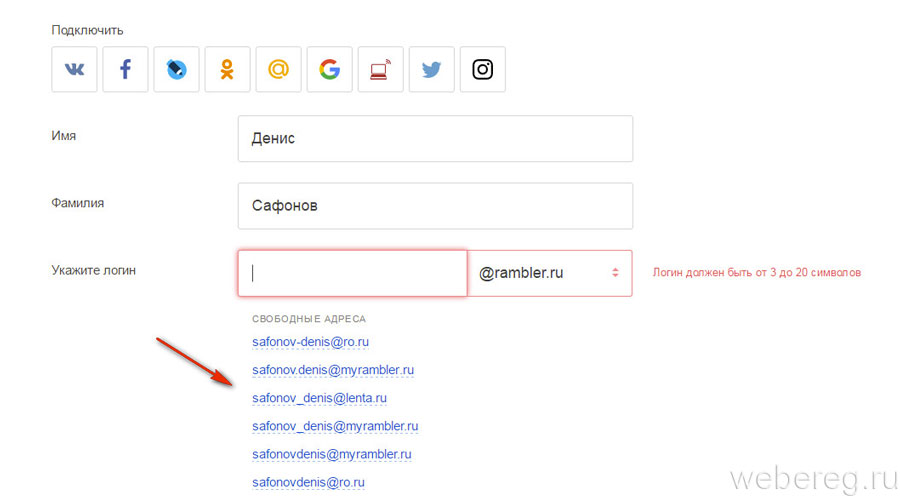Click the Укажите логин label
Screen dimensions: 900x498
(x=94, y=270)
